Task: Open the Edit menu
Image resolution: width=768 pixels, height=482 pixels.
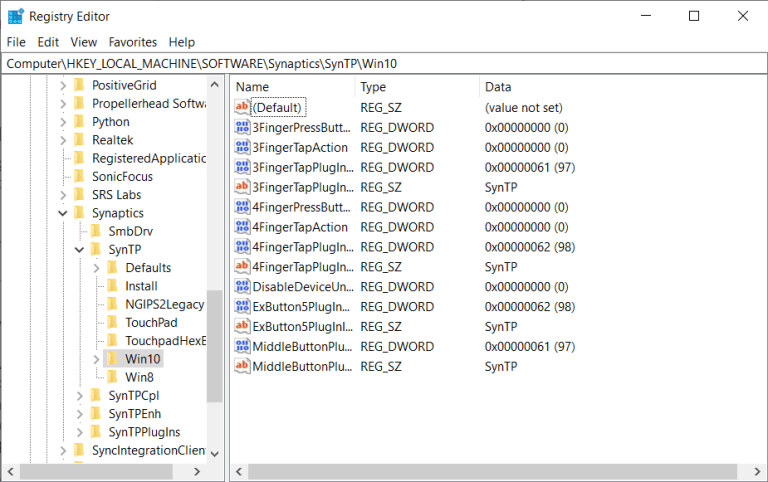Action: [48, 42]
